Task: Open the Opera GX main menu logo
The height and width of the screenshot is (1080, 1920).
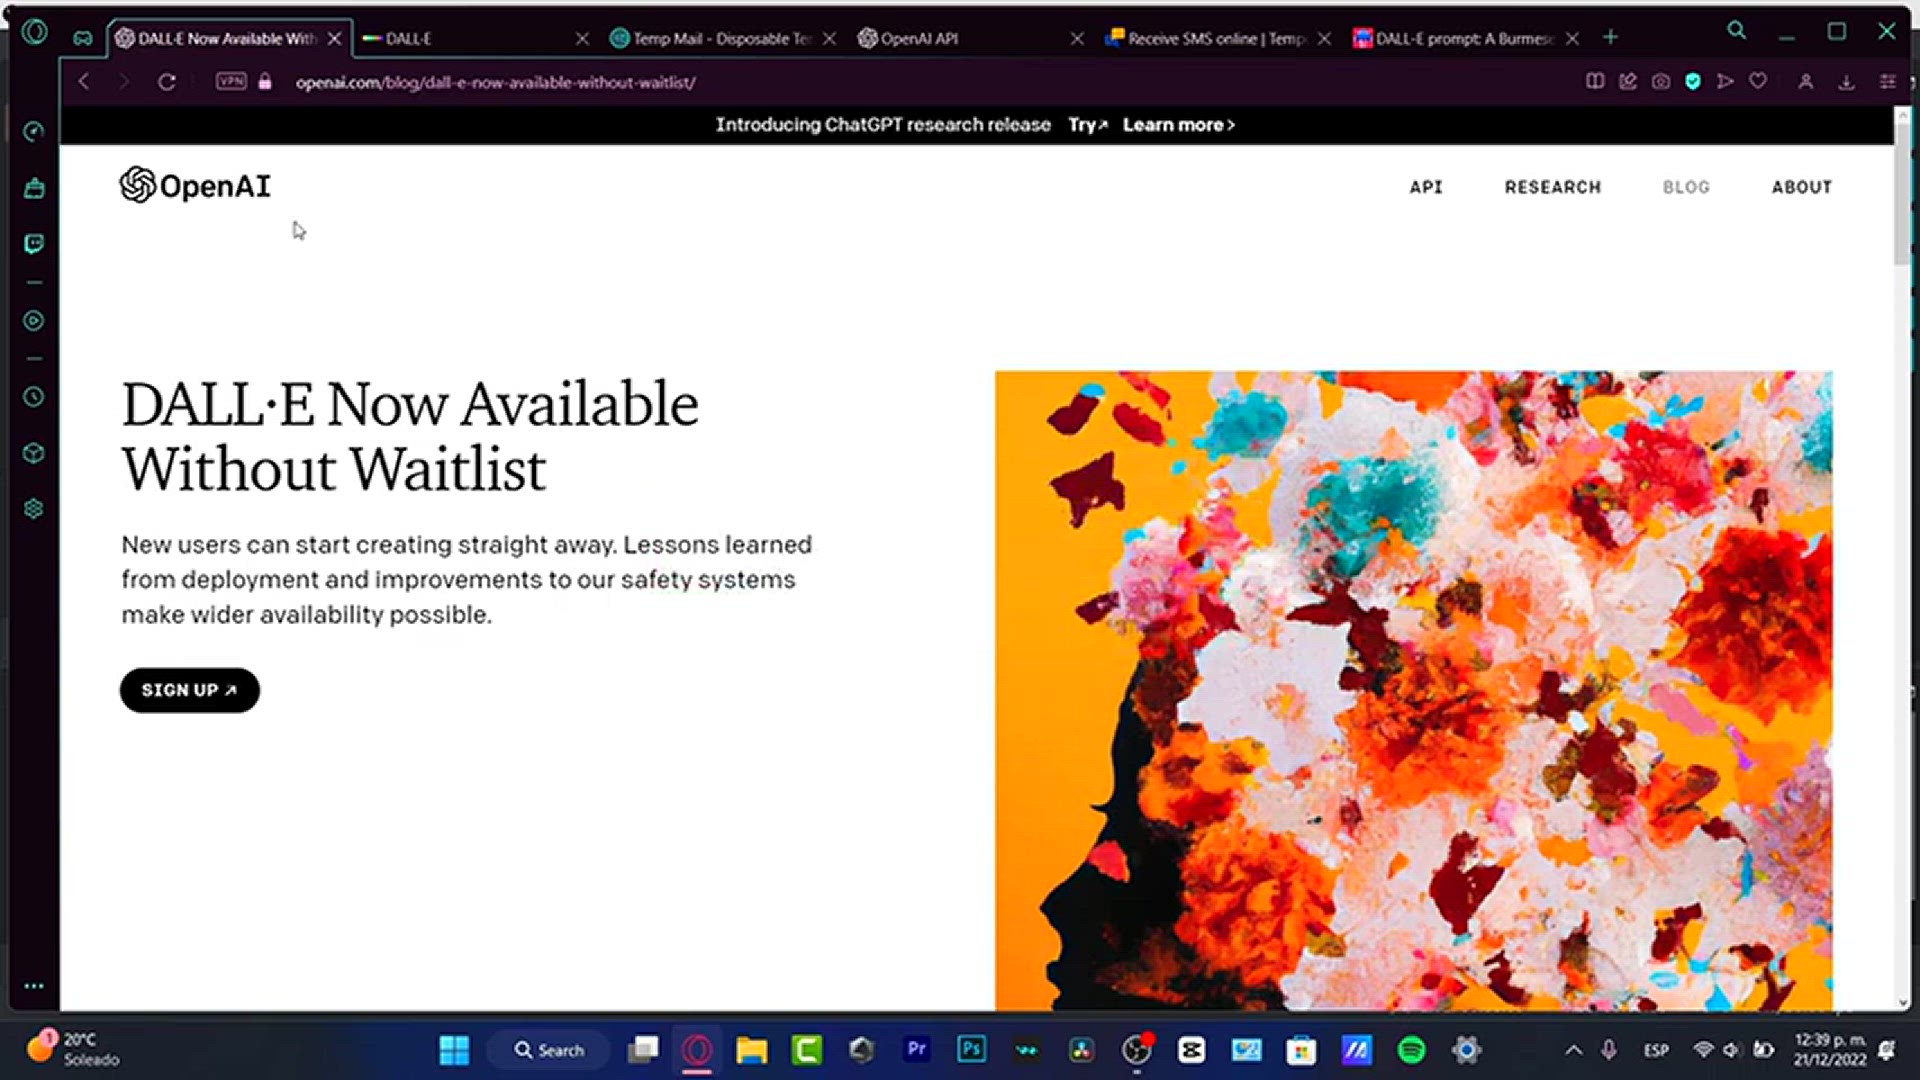Action: (x=35, y=32)
